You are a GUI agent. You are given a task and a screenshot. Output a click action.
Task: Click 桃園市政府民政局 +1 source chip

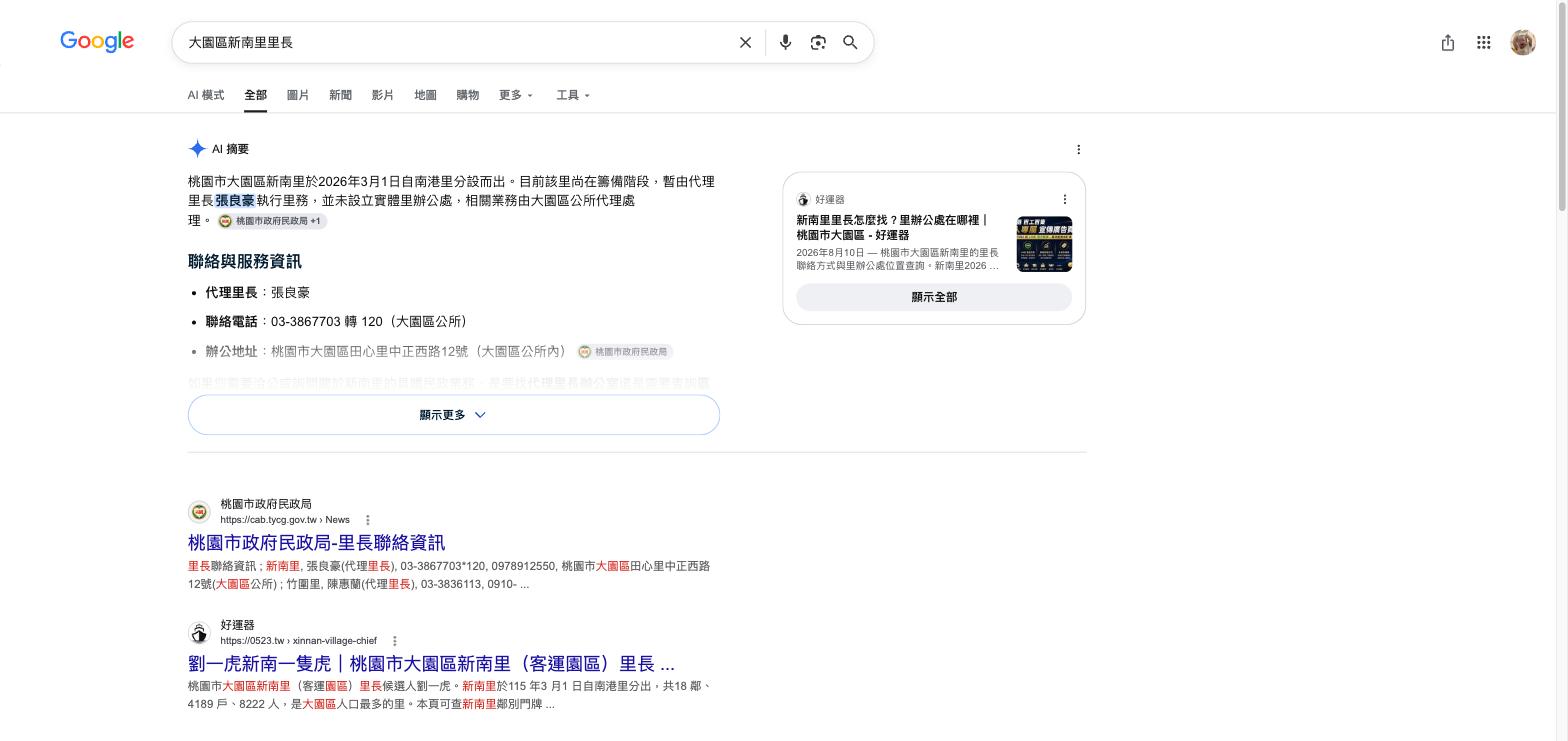(272, 221)
